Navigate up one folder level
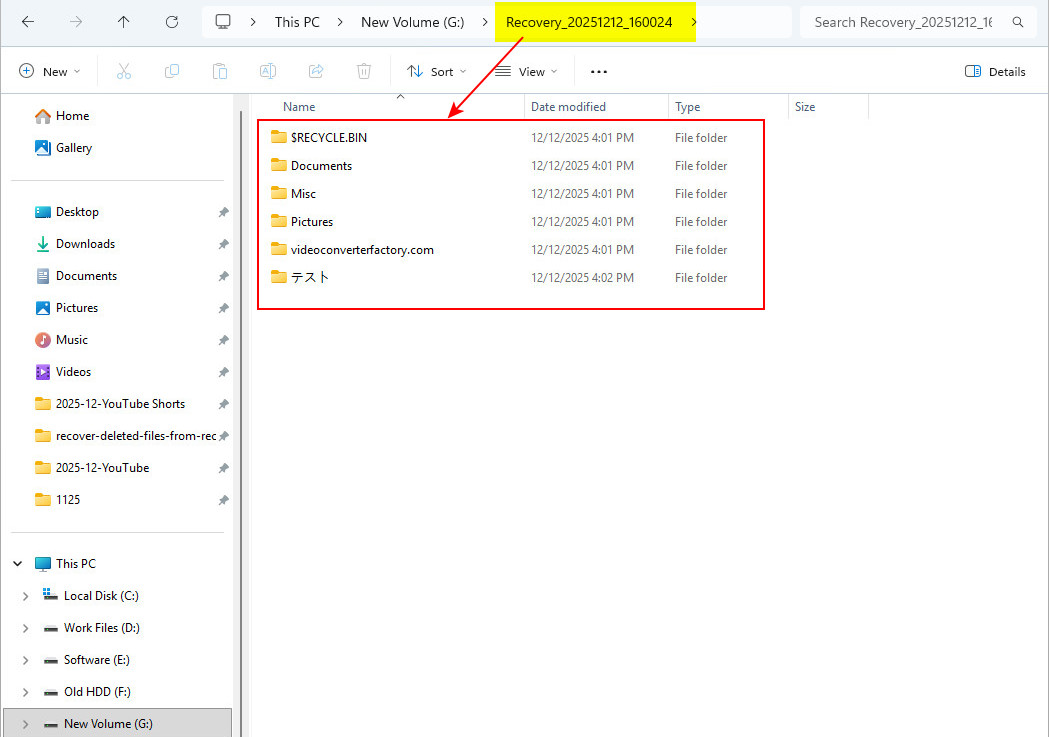This screenshot has width=1049, height=737. pyautogui.click(x=121, y=21)
